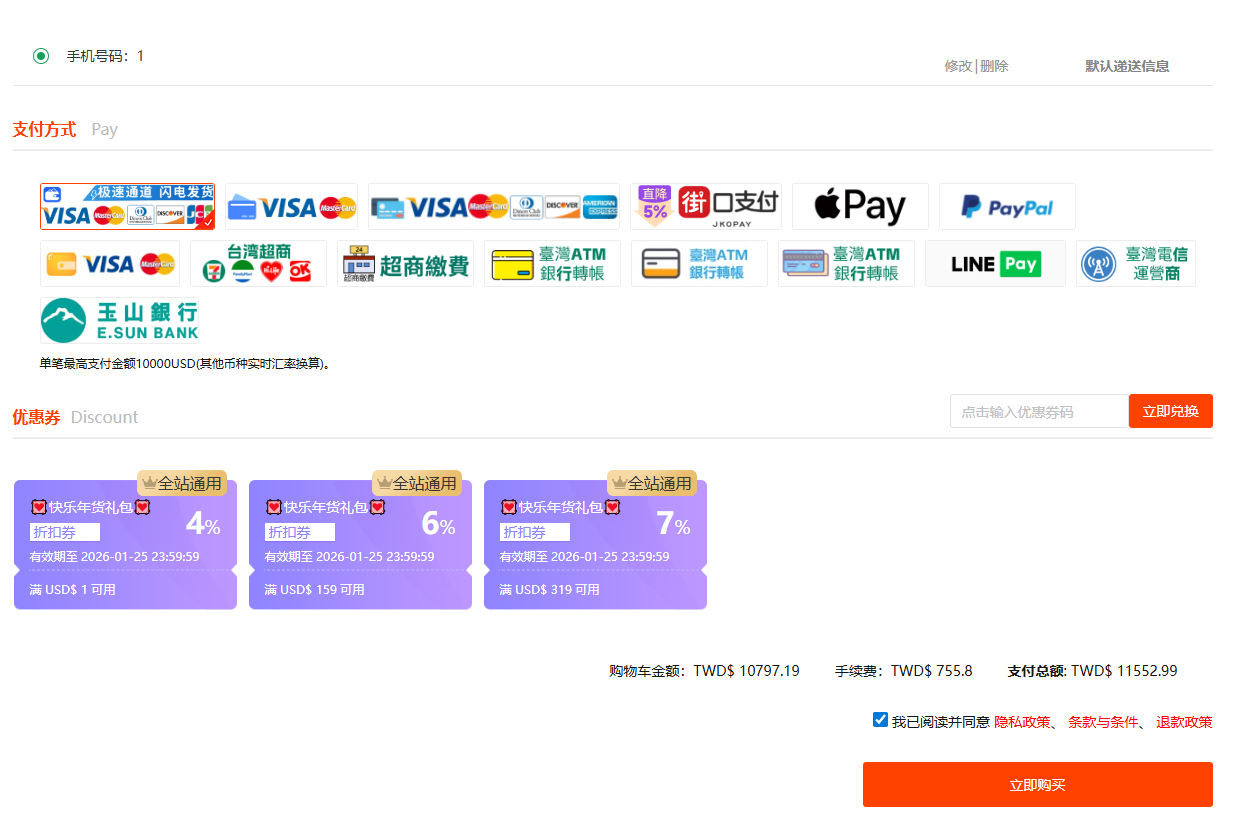Select the 手机号码 address radio button
Viewport: 1251px width, 828px height.
(x=41, y=56)
